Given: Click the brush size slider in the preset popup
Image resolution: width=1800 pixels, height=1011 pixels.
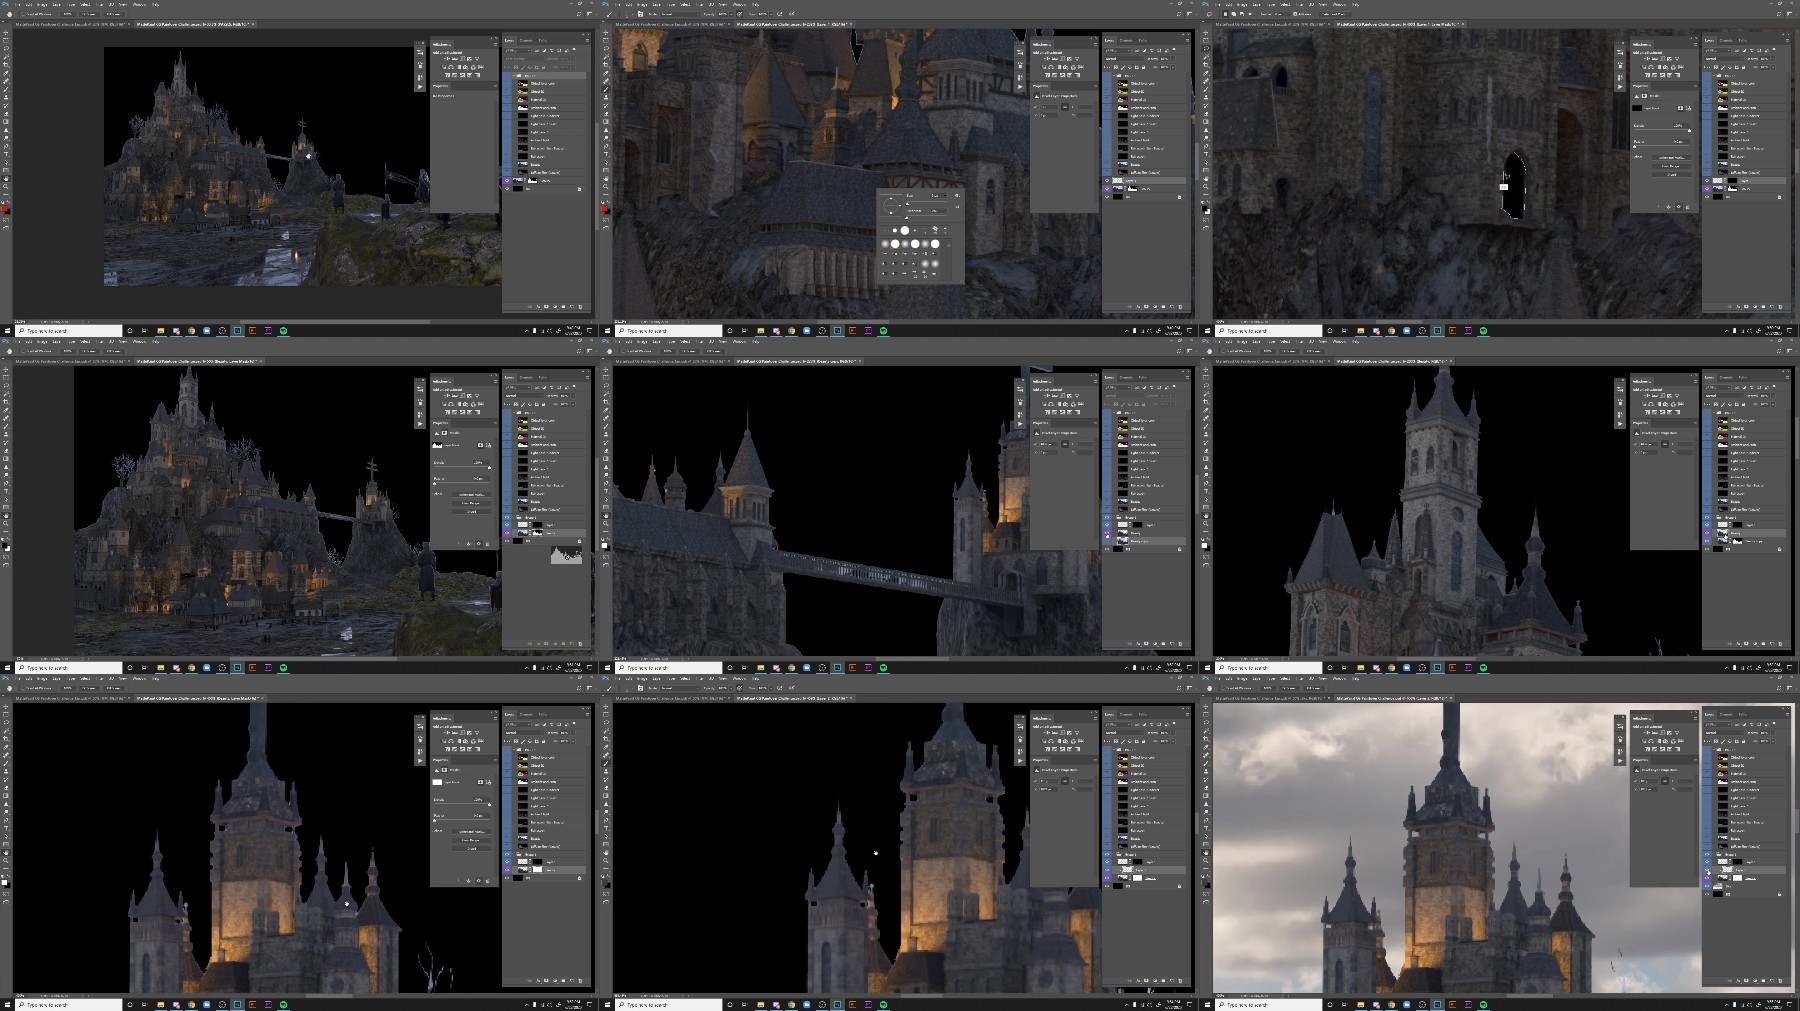Looking at the screenshot, I should 927,202.
